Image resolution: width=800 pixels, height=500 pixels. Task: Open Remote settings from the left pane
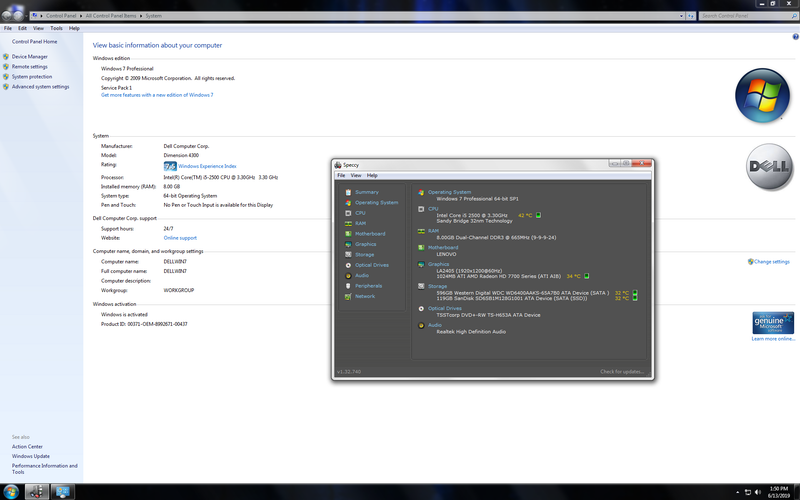30,67
